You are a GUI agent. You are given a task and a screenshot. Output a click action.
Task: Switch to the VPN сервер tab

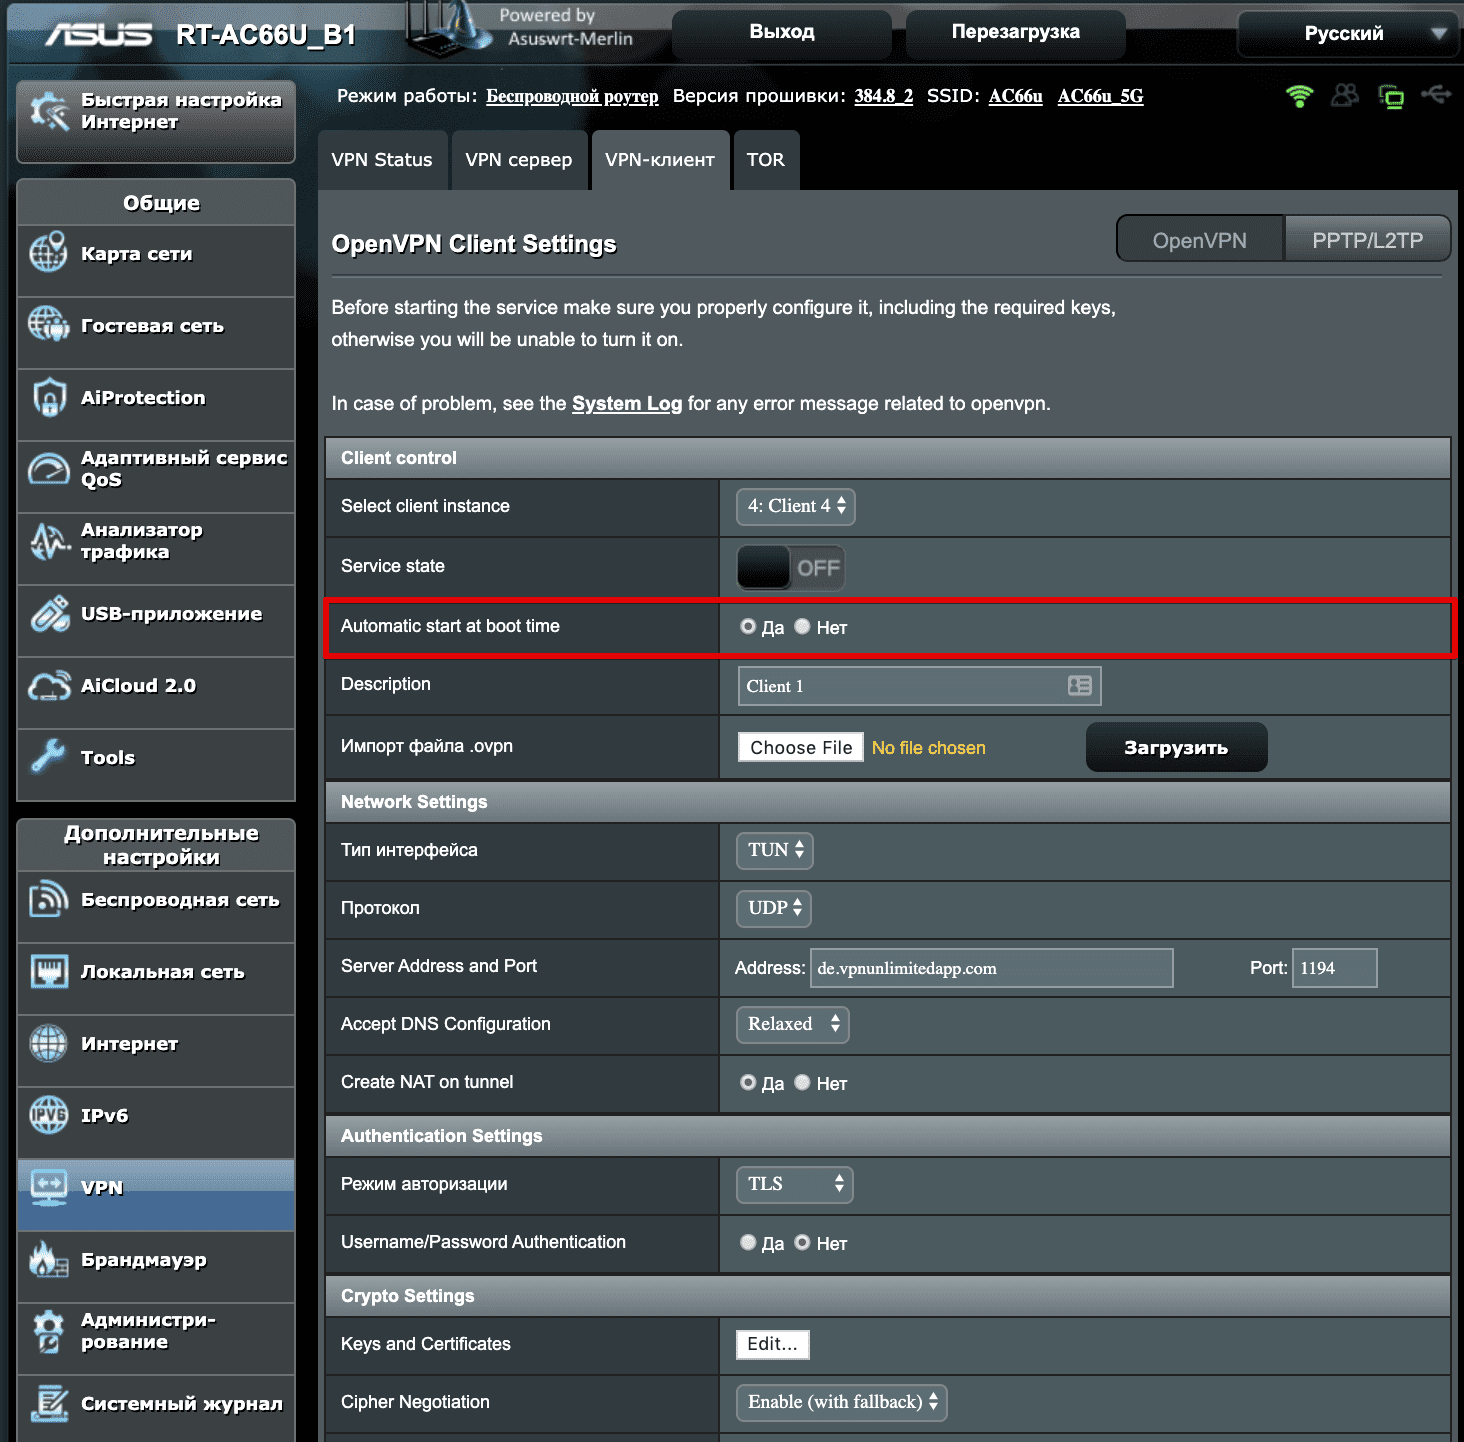coord(519,159)
